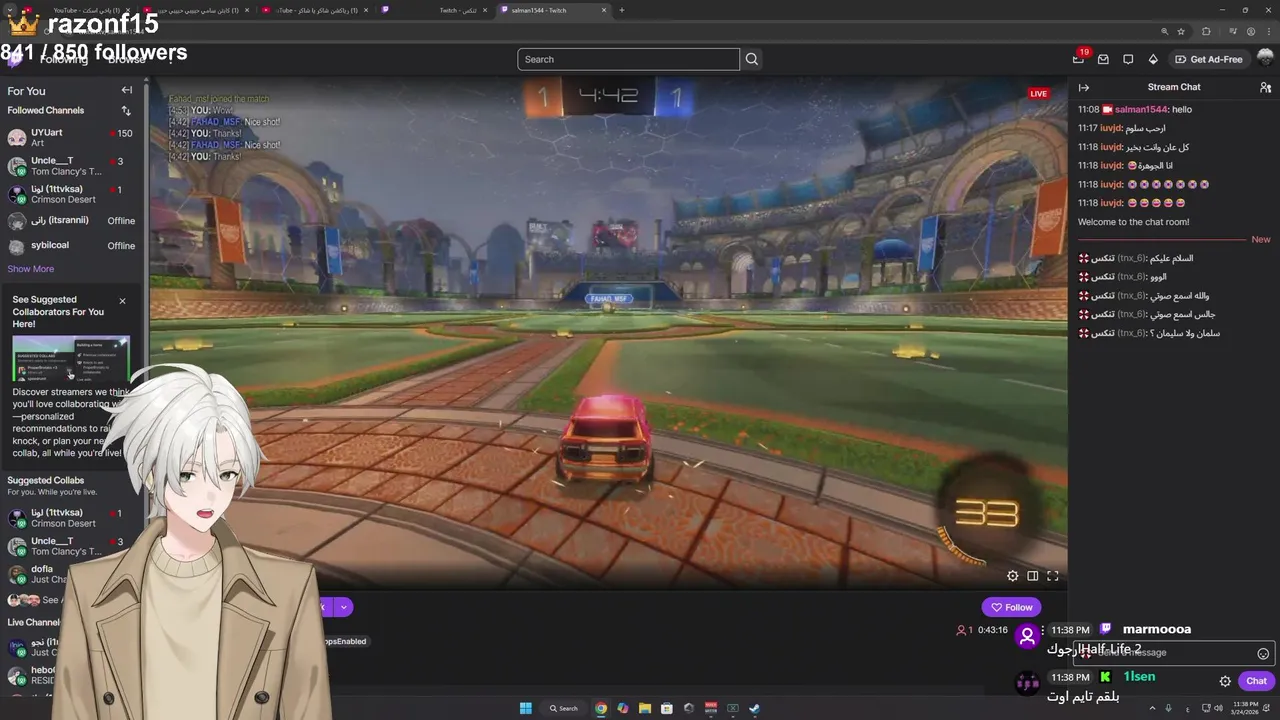This screenshot has height=720, width=1280.
Task: Open Chrome from the taskbar
Action: tap(601, 708)
